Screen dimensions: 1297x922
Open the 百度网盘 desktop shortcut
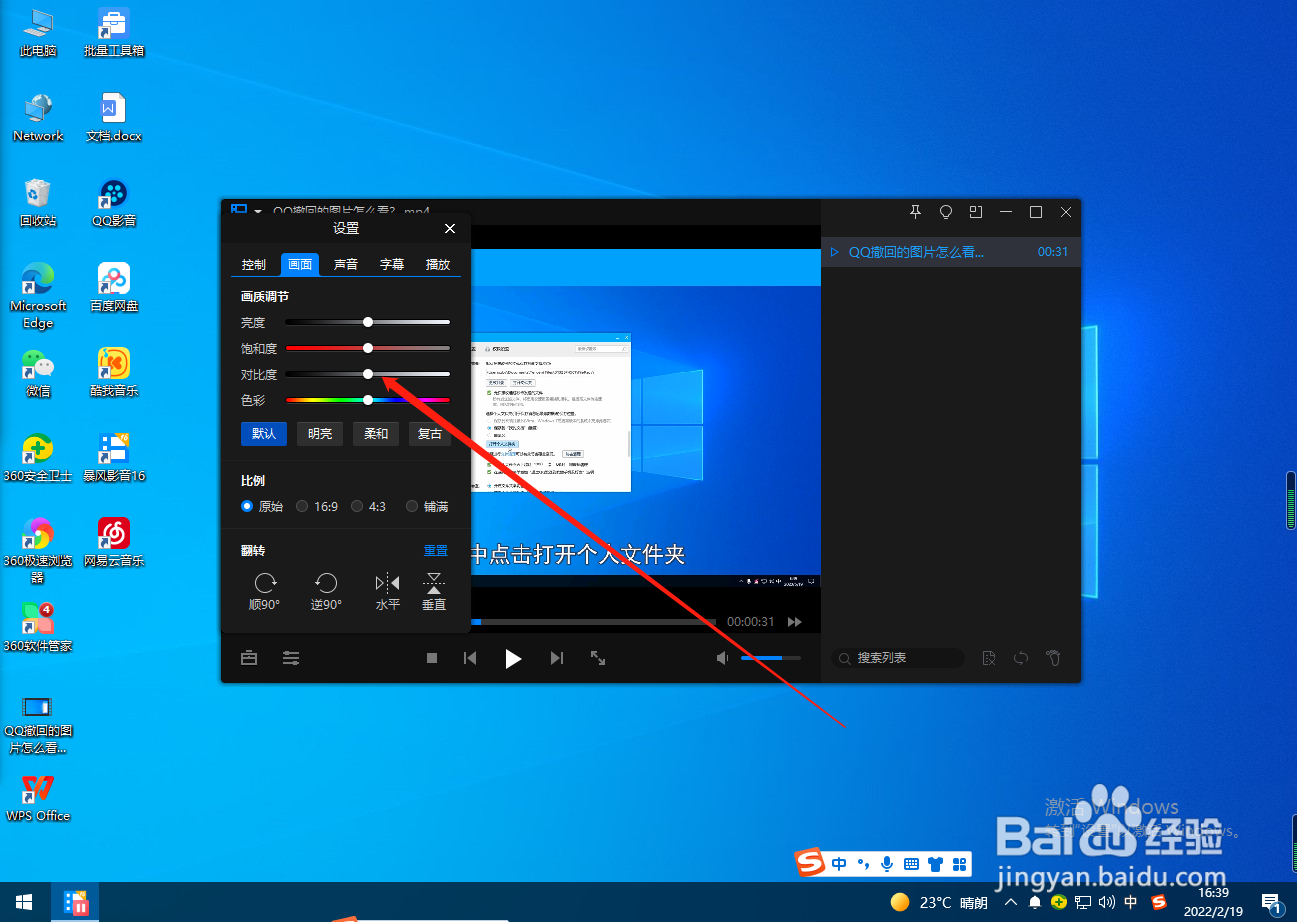point(114,288)
